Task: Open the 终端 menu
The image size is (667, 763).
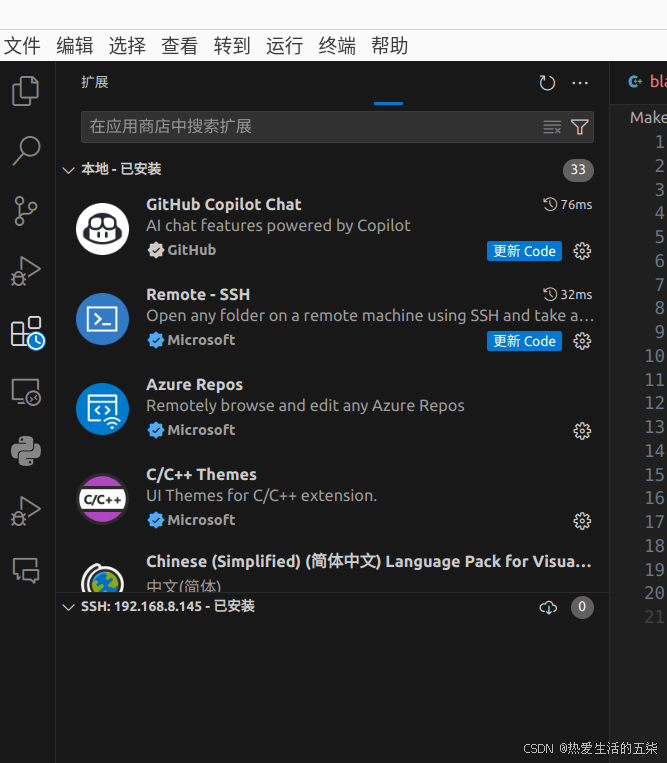Action: pos(337,46)
